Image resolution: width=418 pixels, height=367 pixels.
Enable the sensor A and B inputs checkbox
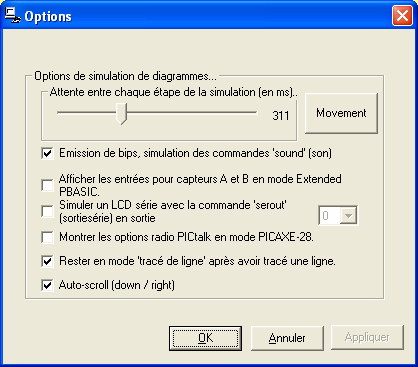click(x=47, y=185)
